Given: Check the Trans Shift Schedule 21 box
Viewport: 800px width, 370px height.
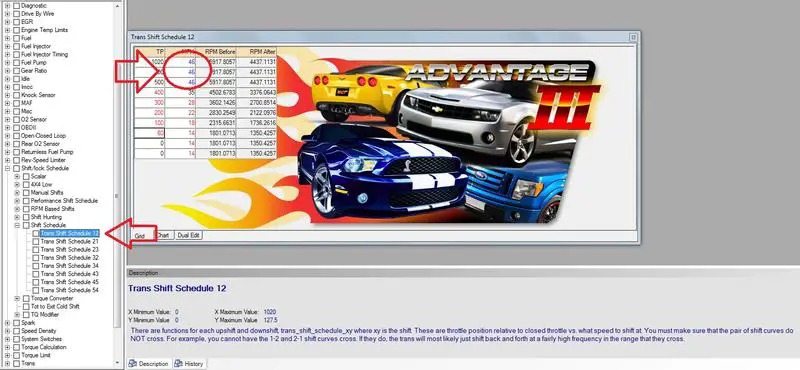Looking at the screenshot, I should click(35, 241).
